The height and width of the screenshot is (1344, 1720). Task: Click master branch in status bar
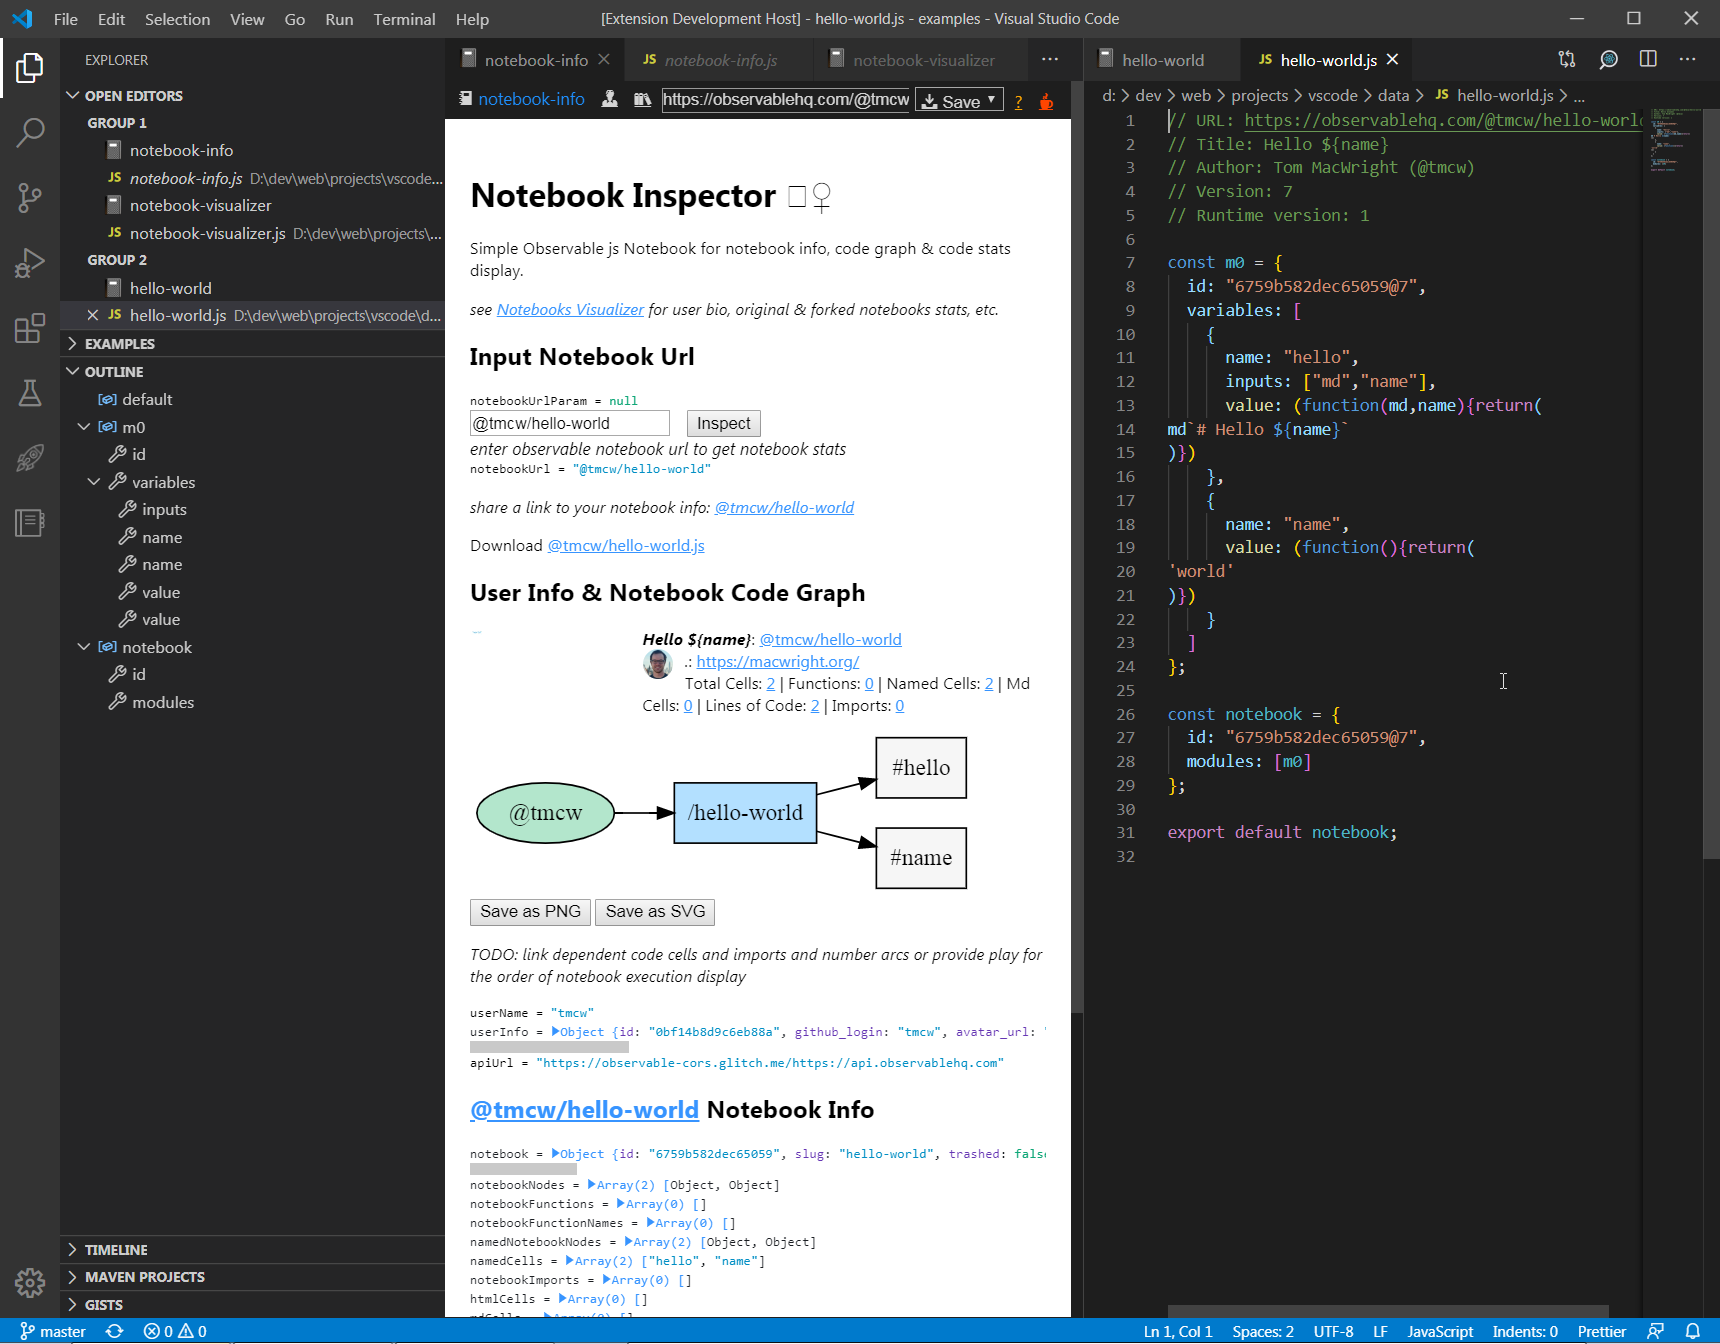[53, 1331]
